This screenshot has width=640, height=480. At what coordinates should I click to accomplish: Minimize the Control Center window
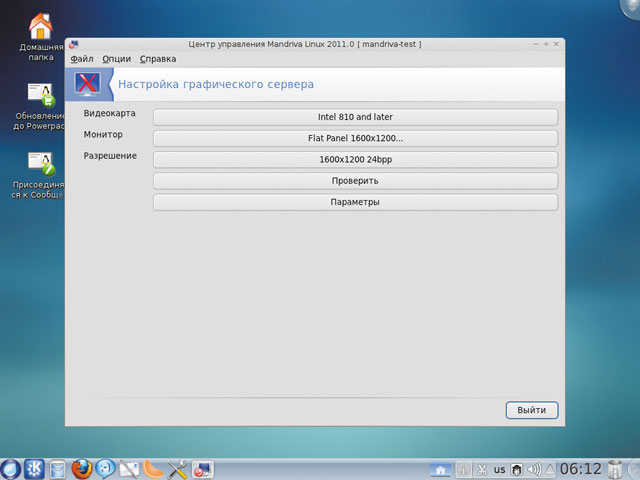click(x=536, y=44)
